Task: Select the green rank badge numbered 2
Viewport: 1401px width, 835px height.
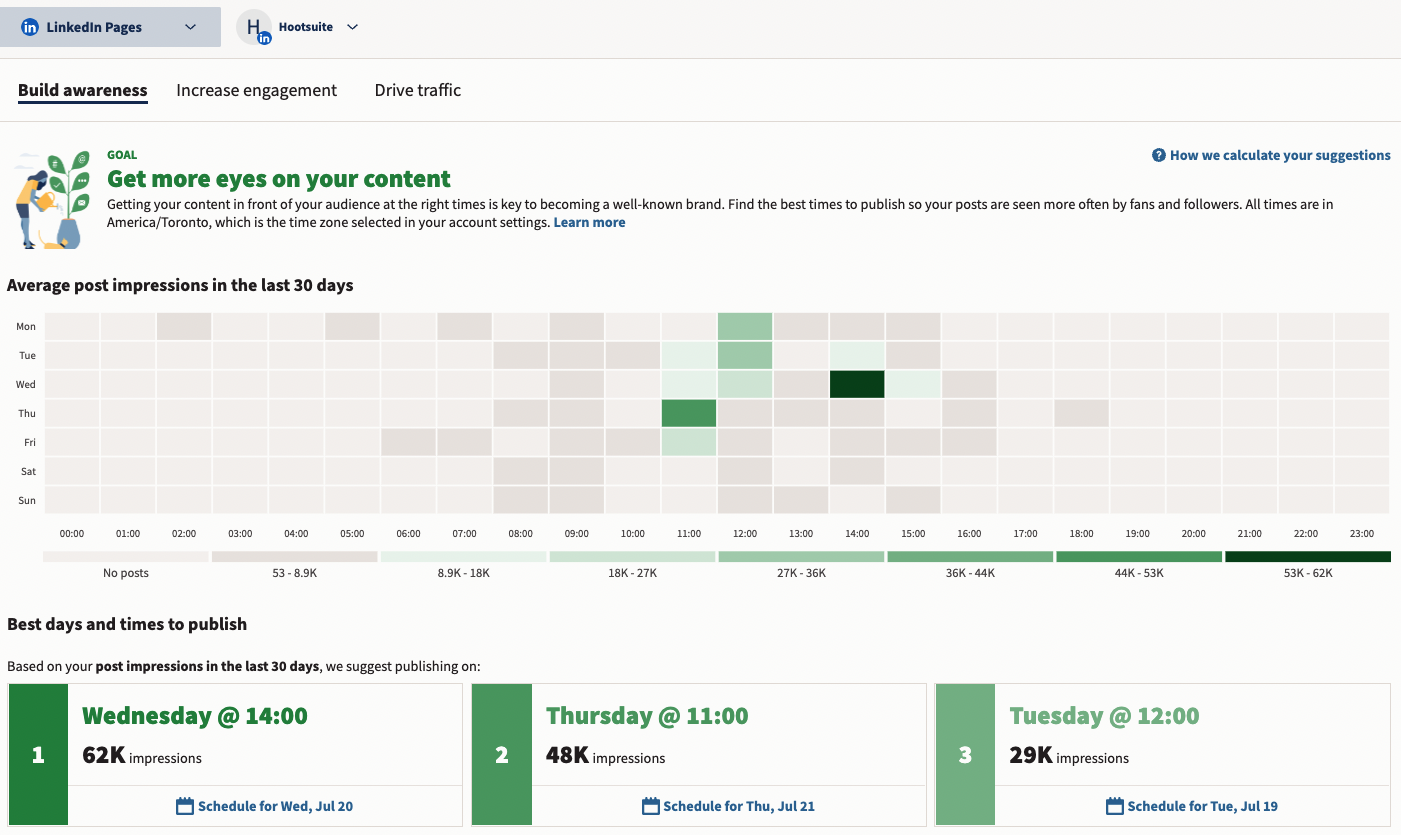Action: (x=501, y=754)
